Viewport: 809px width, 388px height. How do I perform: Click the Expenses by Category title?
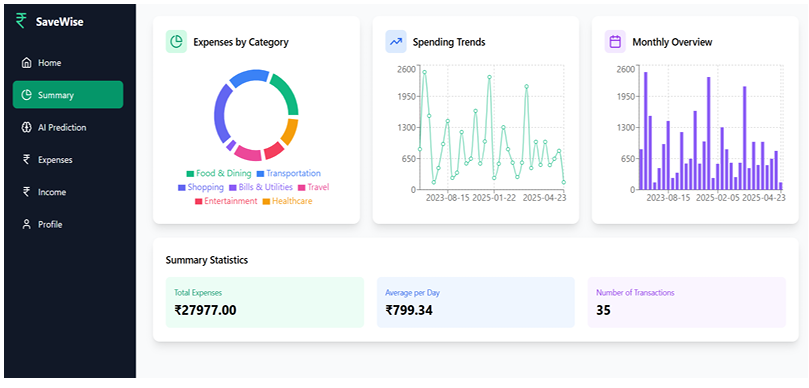(241, 42)
